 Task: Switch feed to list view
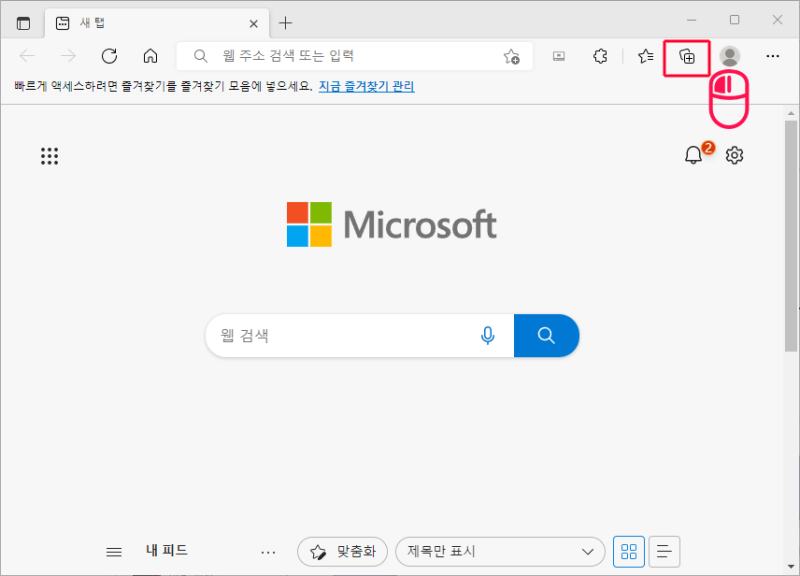[x=664, y=552]
